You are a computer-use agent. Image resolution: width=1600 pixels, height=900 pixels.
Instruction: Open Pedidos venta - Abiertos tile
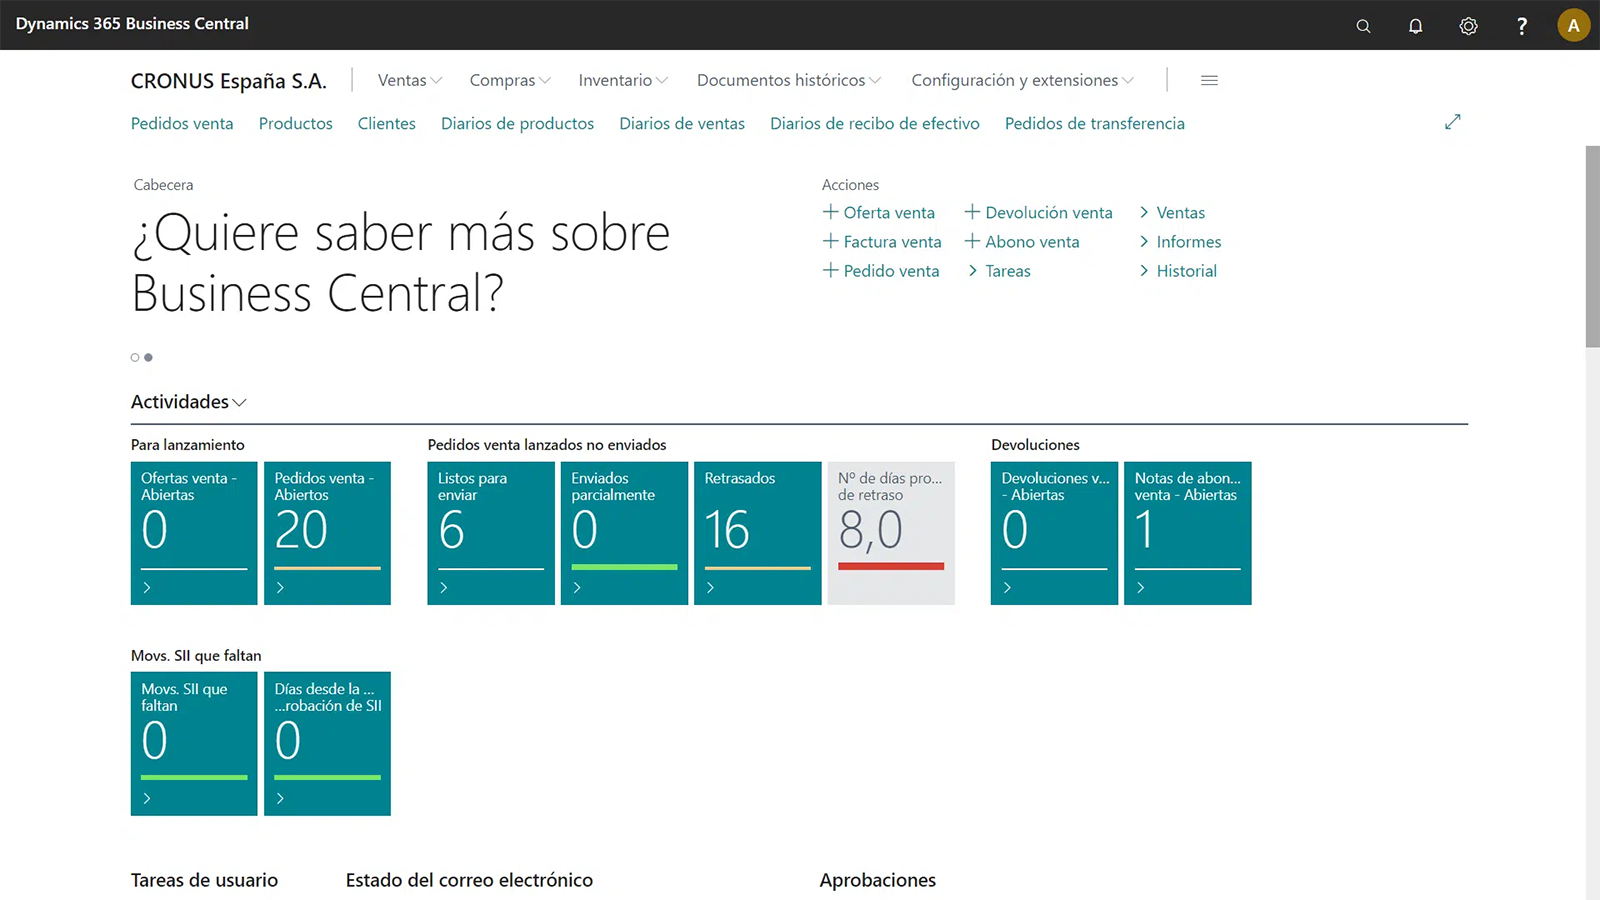tap(327, 532)
